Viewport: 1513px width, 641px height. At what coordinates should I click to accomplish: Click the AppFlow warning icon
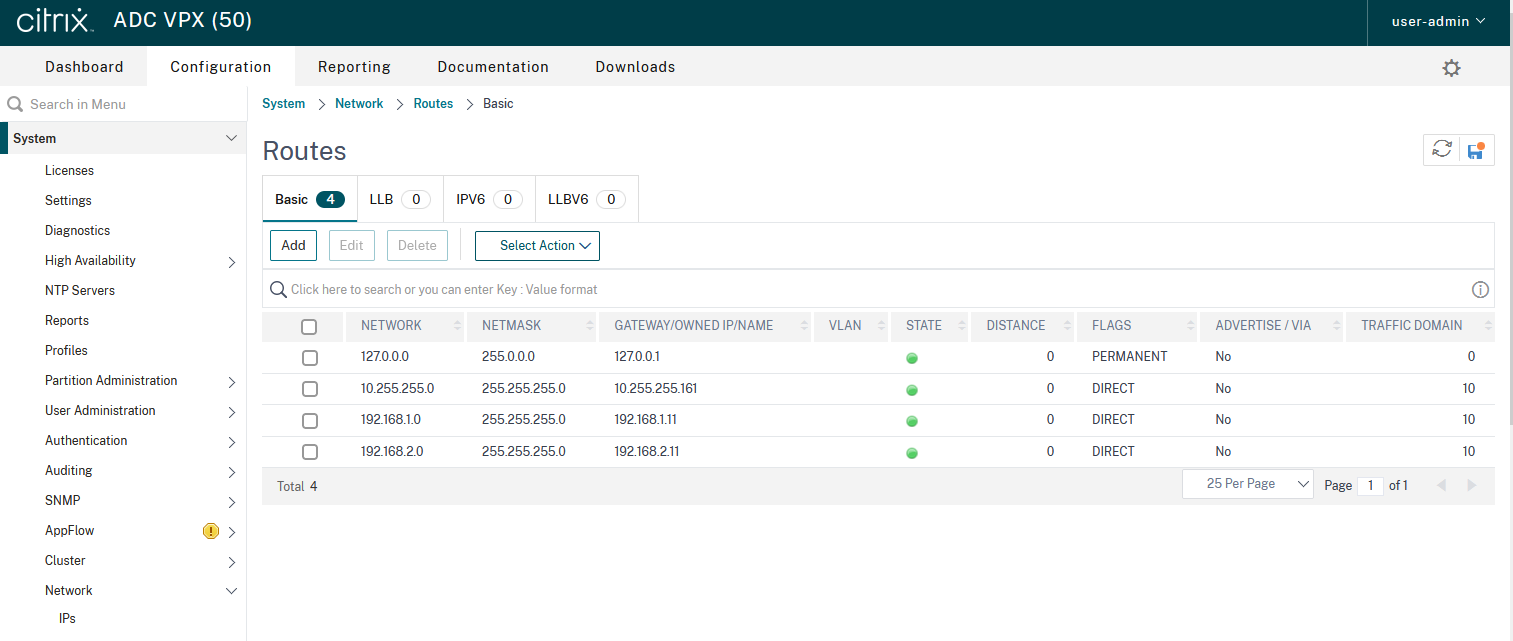pos(210,531)
